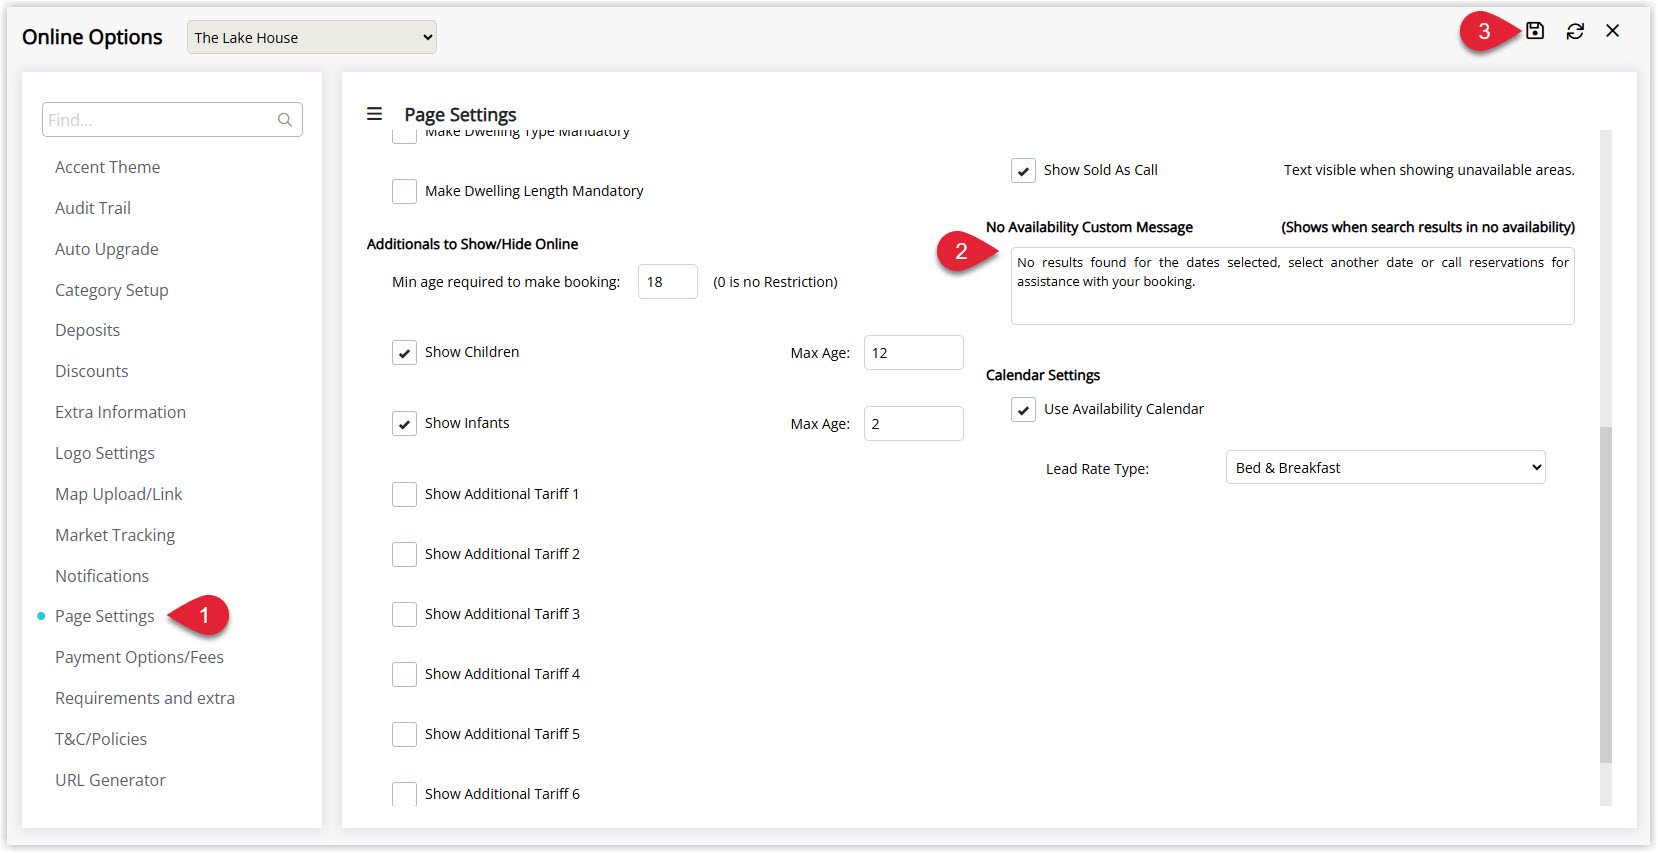1658x853 pixels.
Task: Click the Show Children Max Age field
Action: 914,353
